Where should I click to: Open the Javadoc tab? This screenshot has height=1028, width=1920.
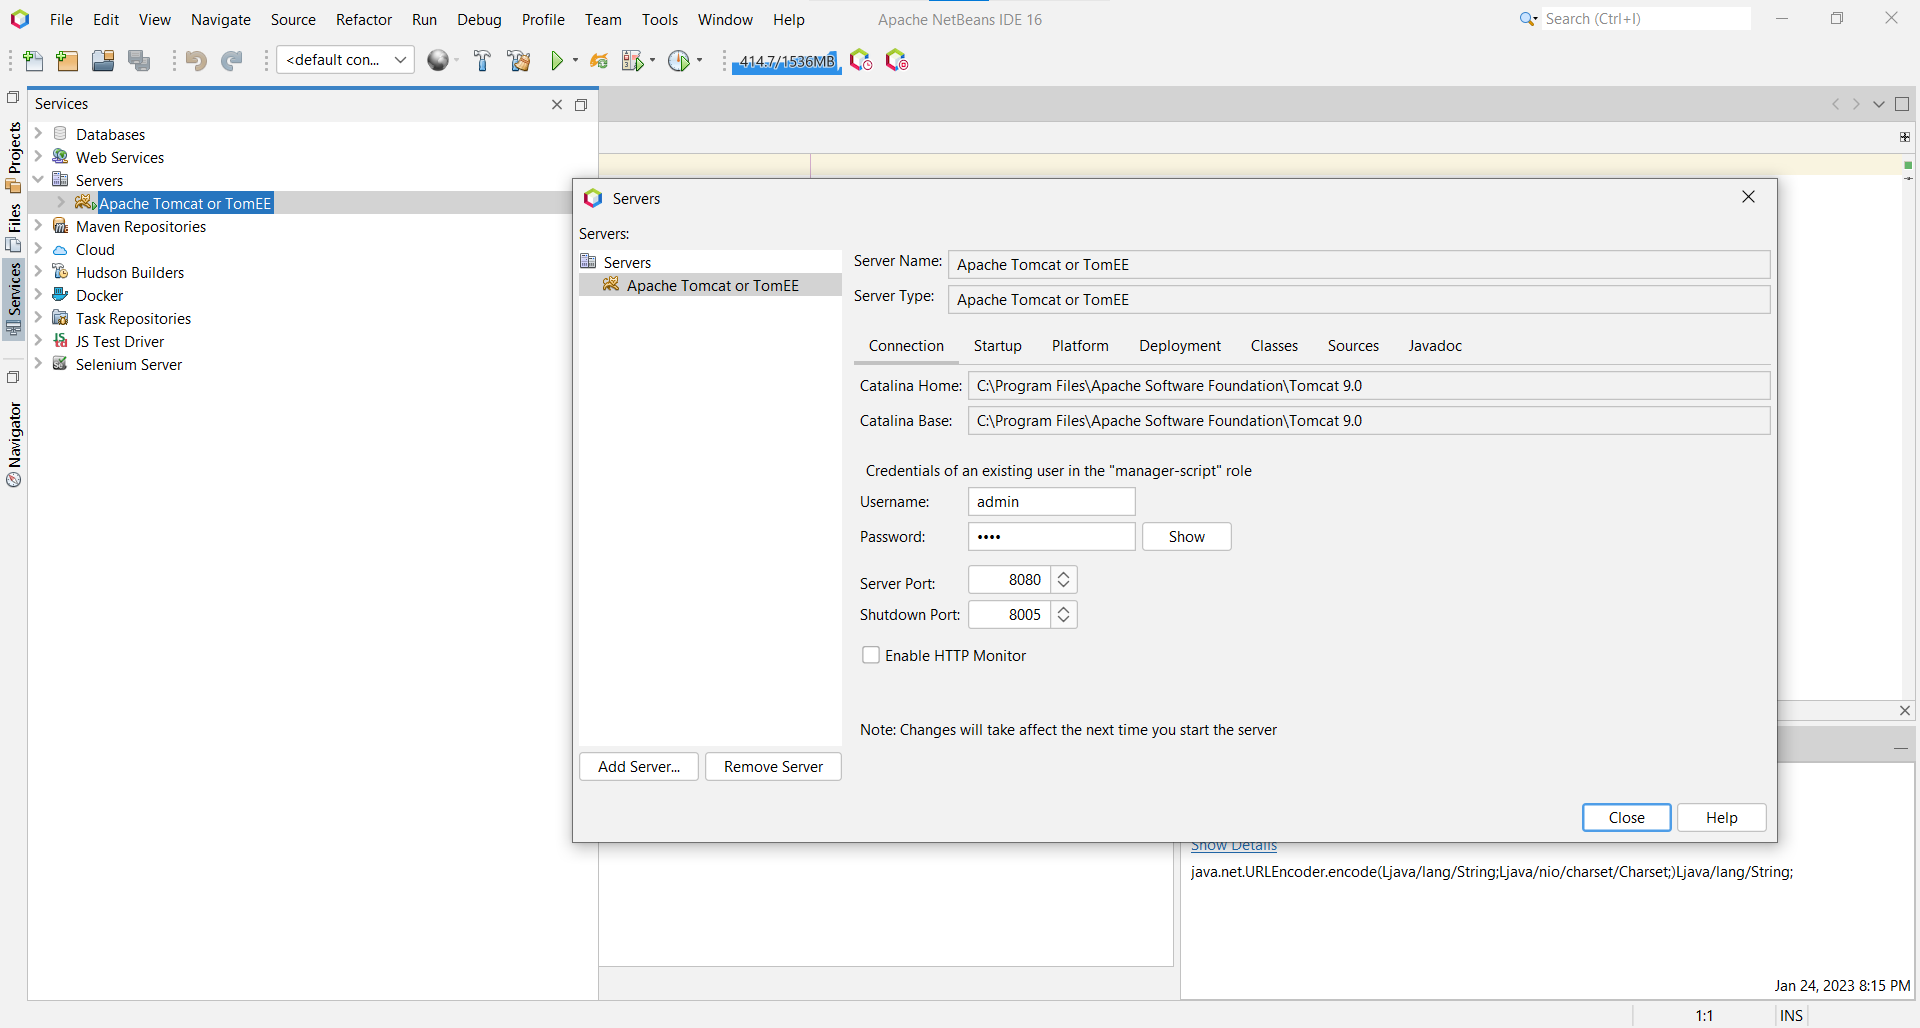[1435, 346]
